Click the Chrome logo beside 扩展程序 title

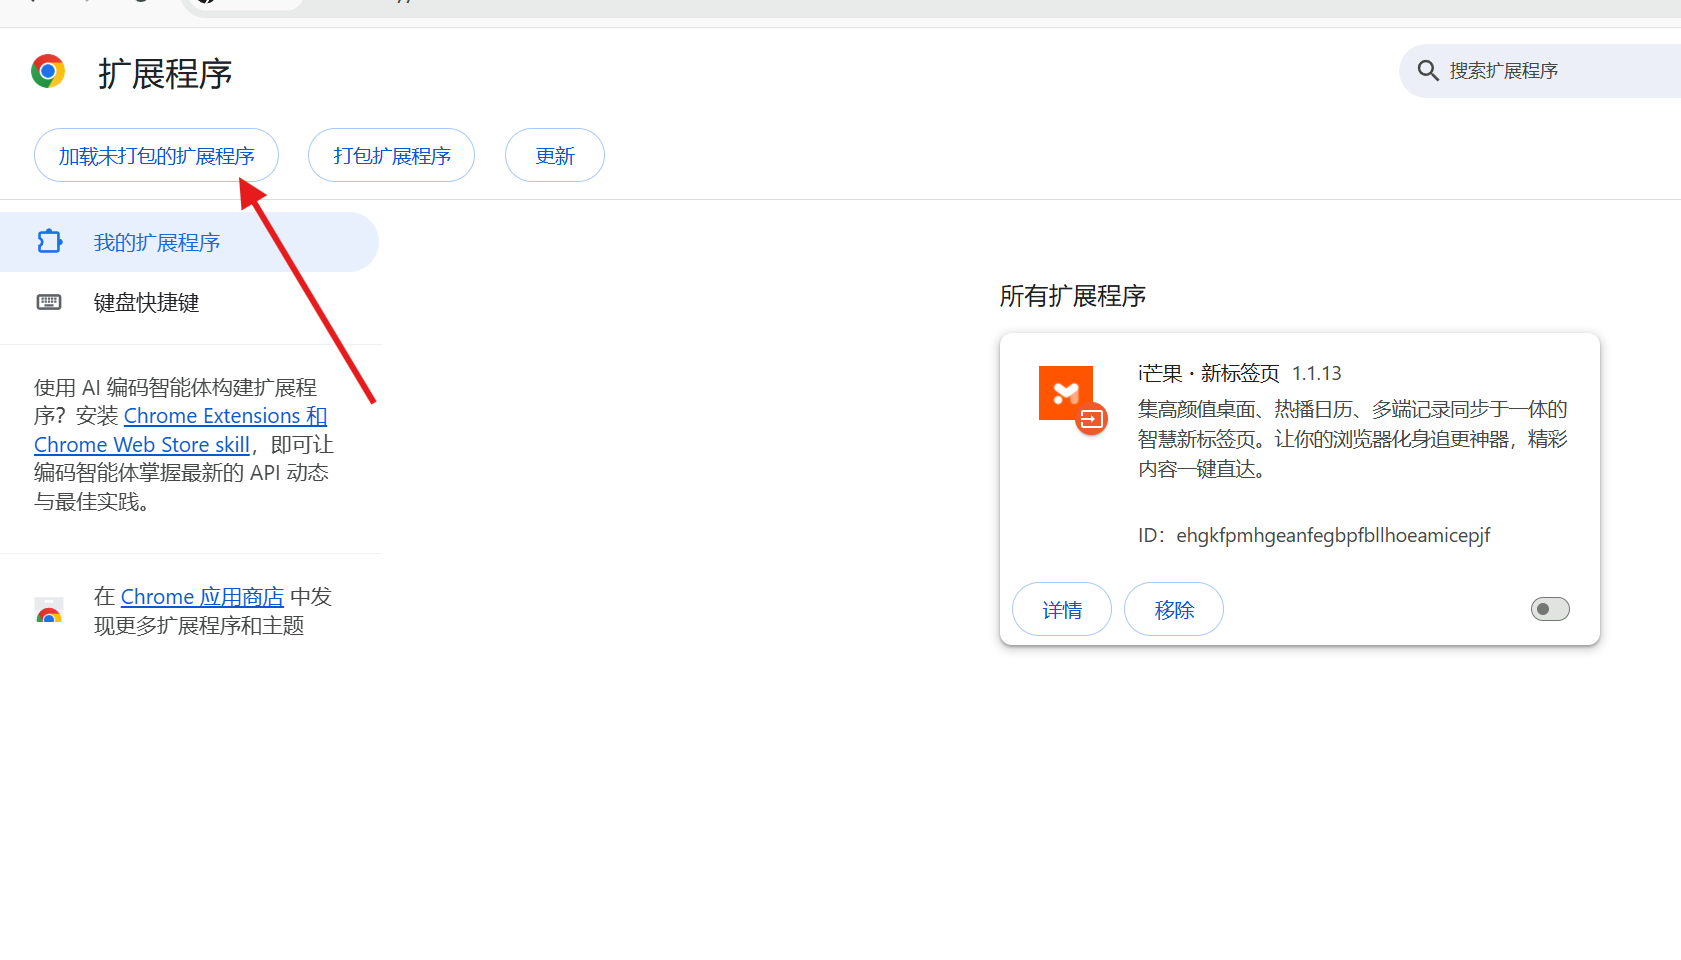point(48,72)
